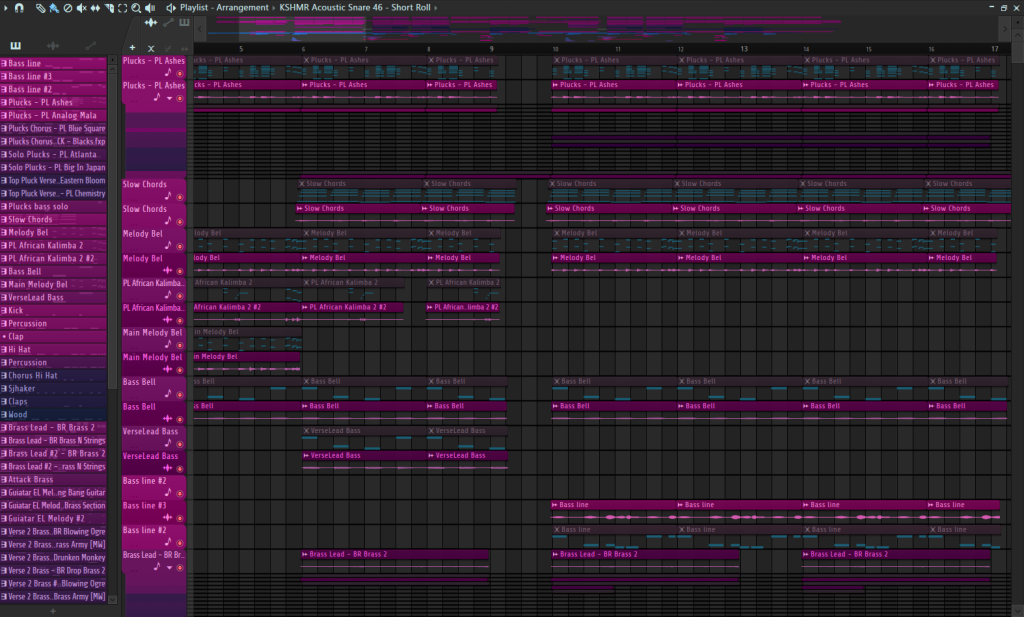Viewport: 1024px width, 617px height.
Task: Activate the Playback speaker tool
Action: click(x=149, y=8)
